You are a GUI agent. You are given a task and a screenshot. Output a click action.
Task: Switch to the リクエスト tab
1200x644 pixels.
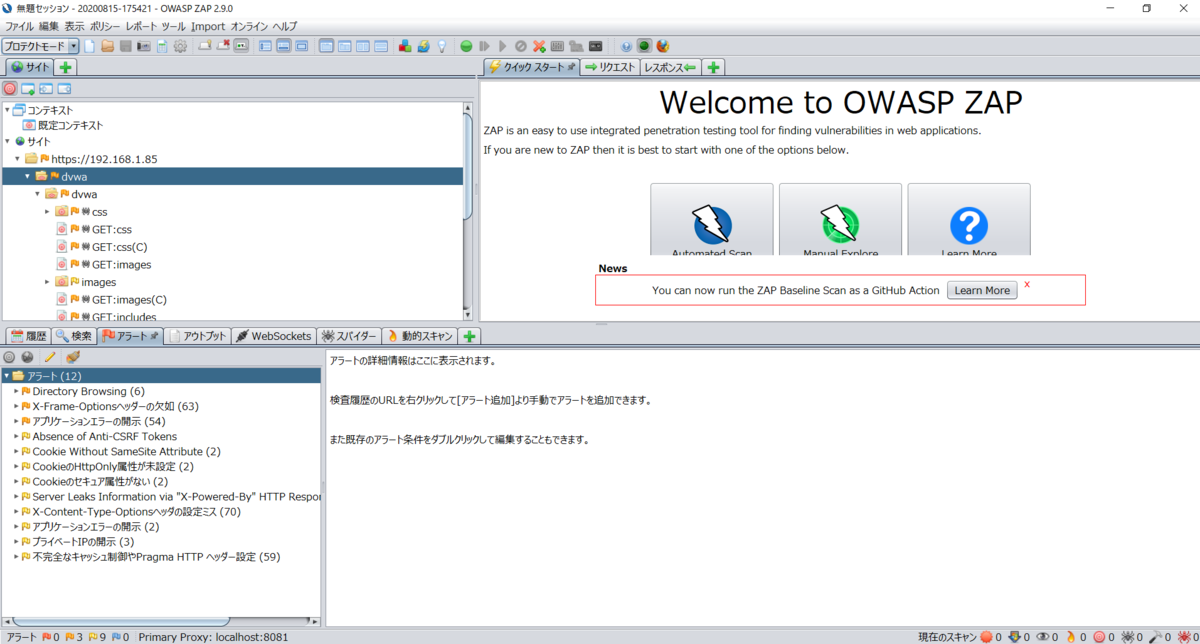pos(610,67)
